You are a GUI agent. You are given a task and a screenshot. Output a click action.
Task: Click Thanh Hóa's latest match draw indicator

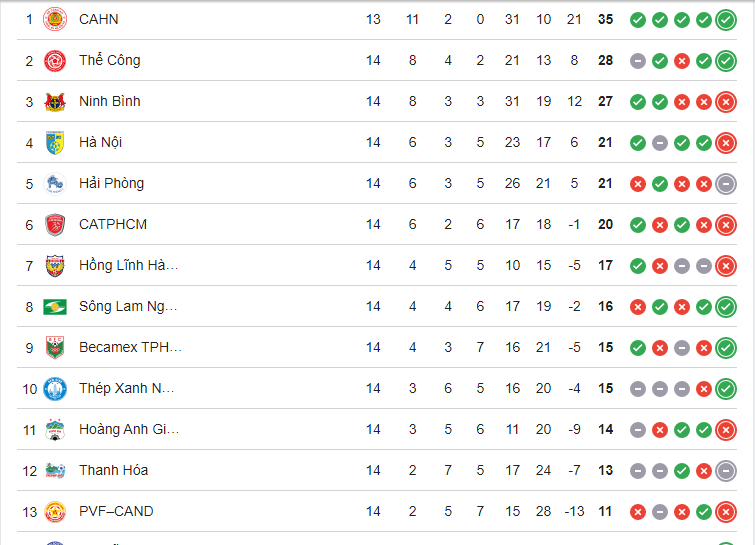point(726,470)
